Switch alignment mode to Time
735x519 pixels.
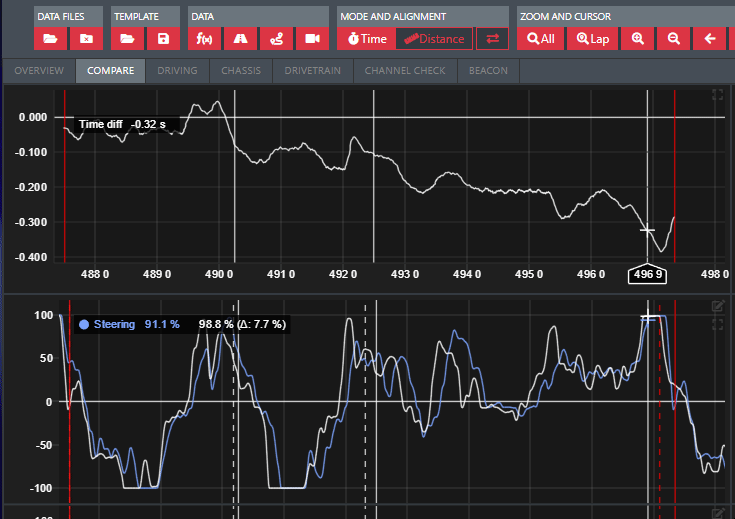tap(366, 39)
